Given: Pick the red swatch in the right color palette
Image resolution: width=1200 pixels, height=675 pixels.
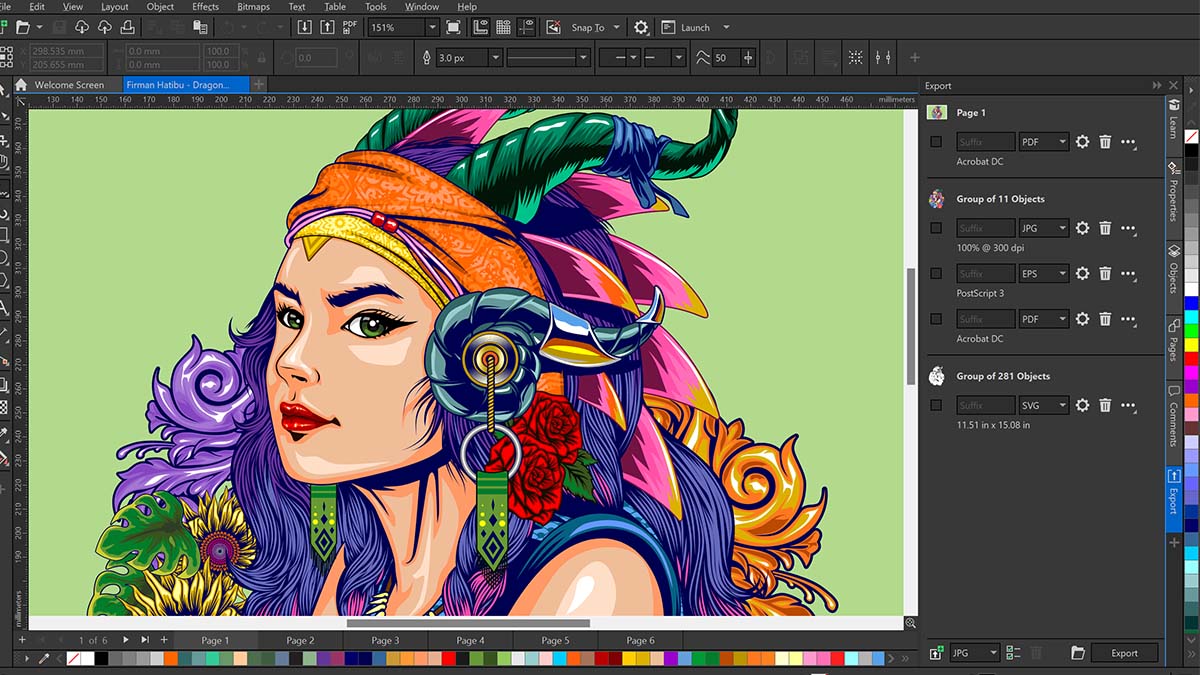Looking at the screenshot, I should 1191,358.
